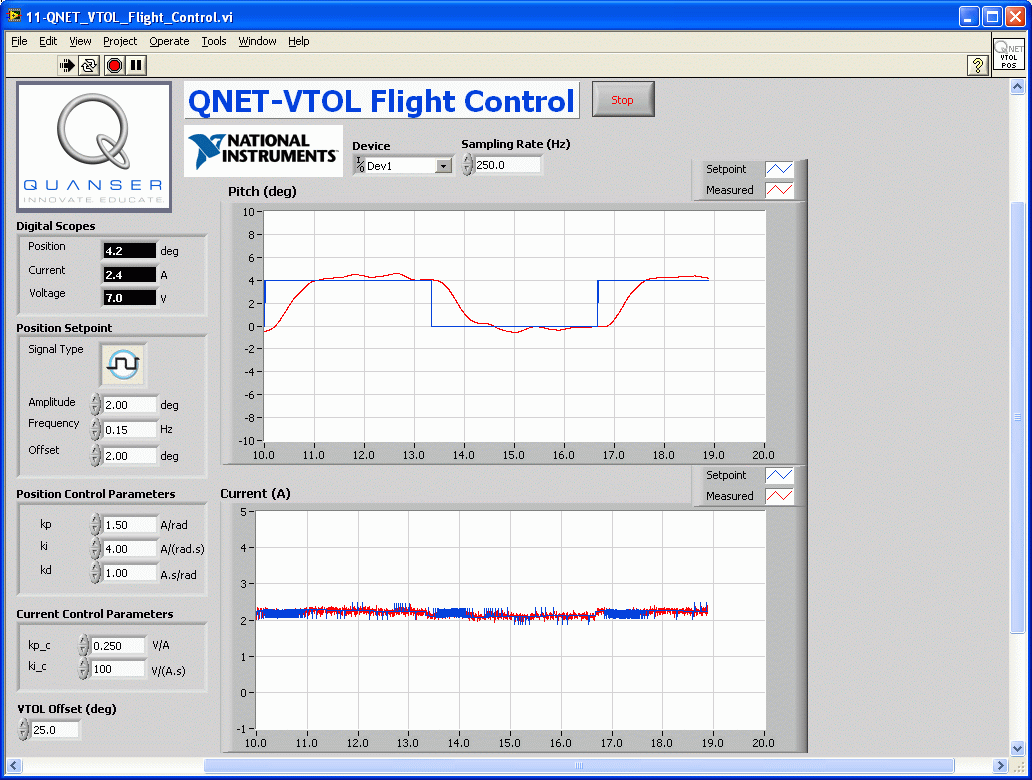Click the ki stepper arrows

pyautogui.click(x=95, y=548)
